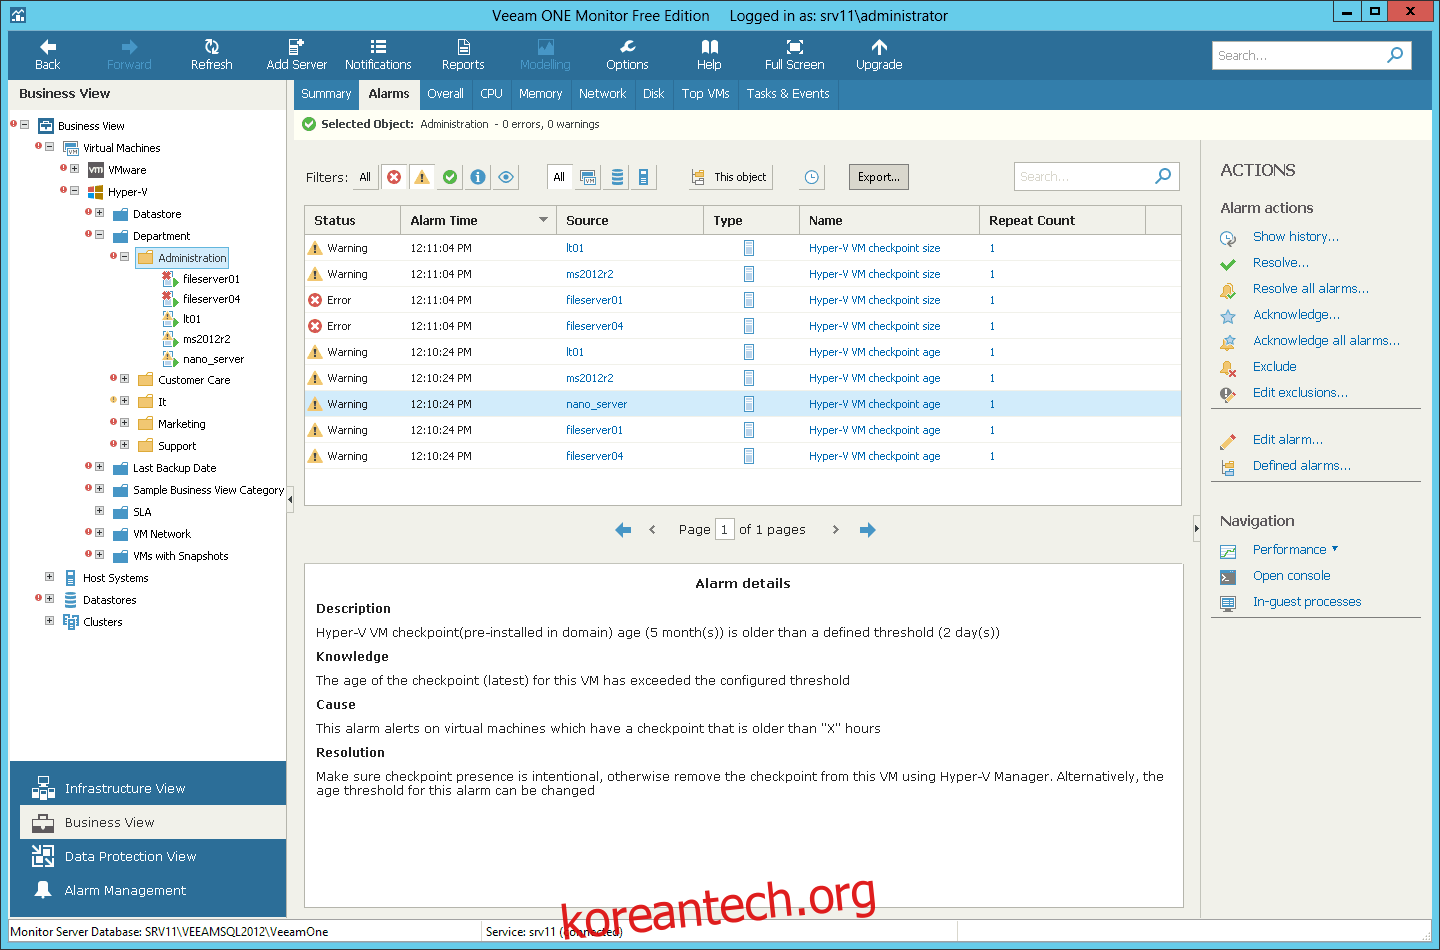Switch to the Top VMs tab
The height and width of the screenshot is (950, 1440).
705,94
